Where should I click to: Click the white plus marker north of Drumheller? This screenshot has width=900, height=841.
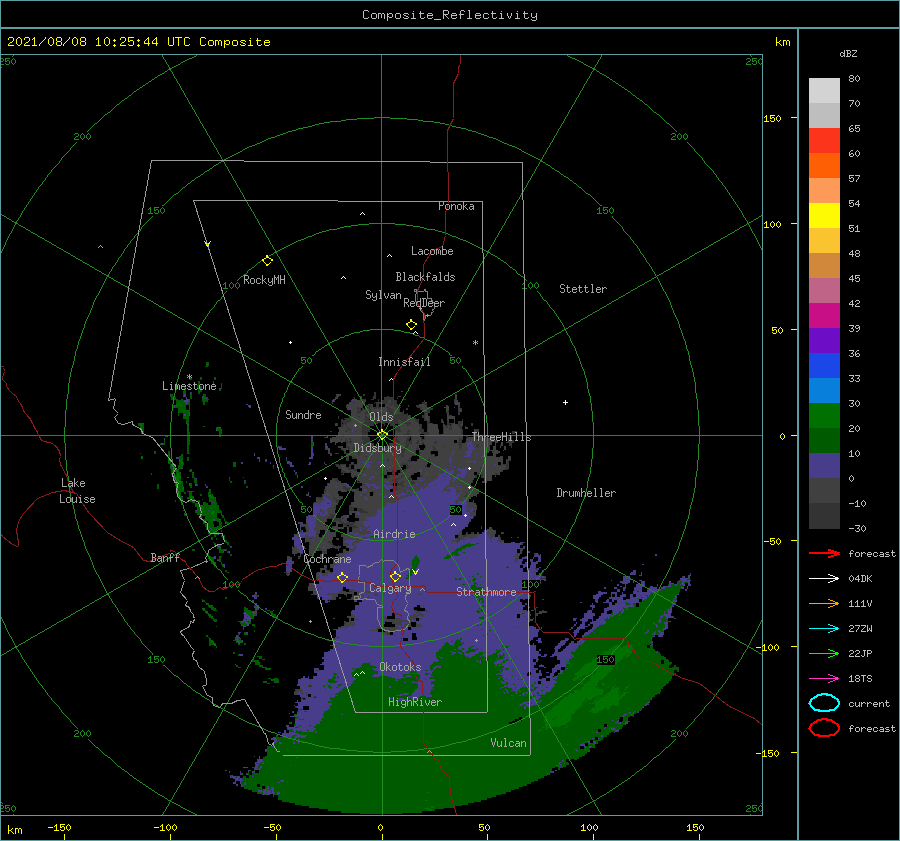click(565, 402)
